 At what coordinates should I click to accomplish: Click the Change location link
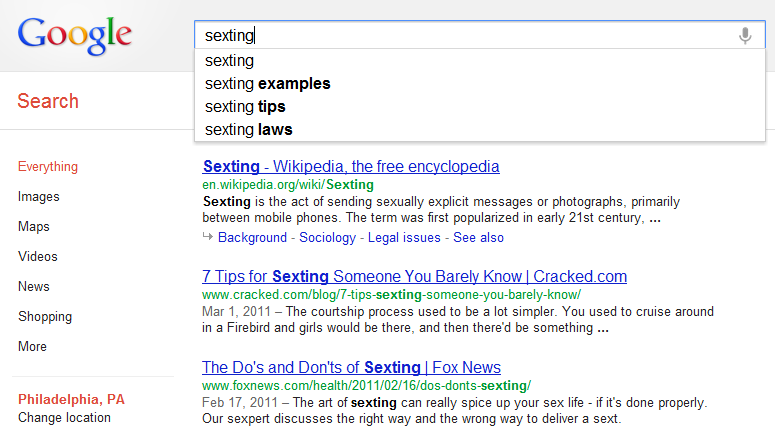(64, 418)
